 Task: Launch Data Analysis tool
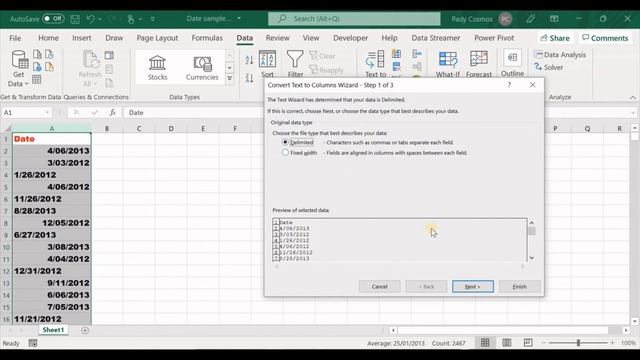click(x=560, y=55)
